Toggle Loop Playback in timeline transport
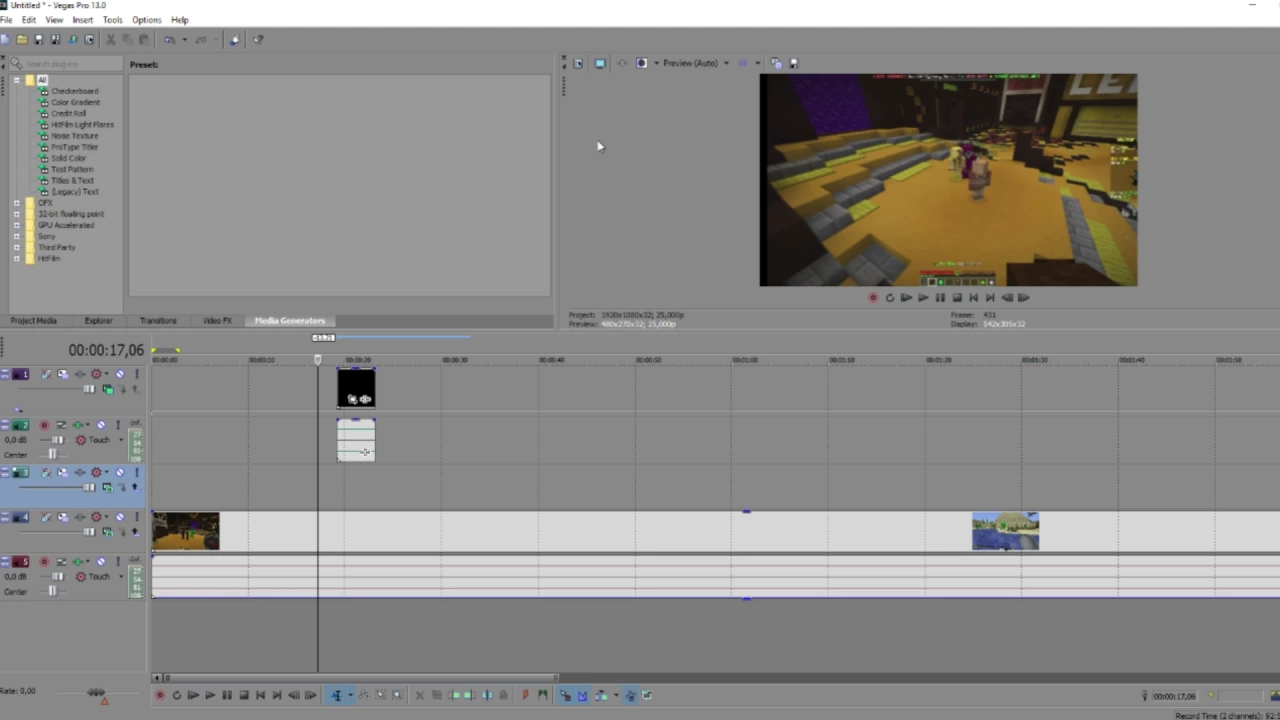Screen dimensions: 1280x720 click(177, 695)
